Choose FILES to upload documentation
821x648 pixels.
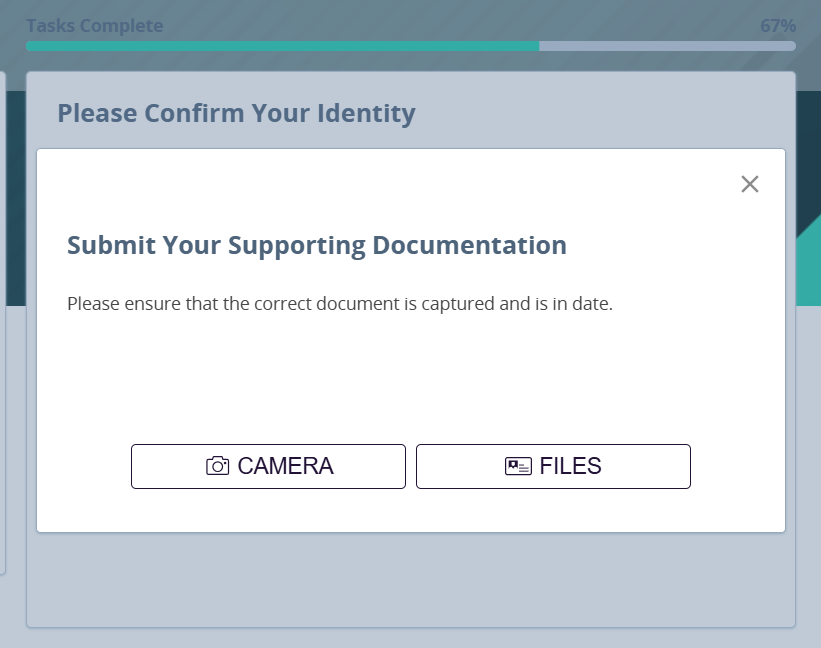553,465
